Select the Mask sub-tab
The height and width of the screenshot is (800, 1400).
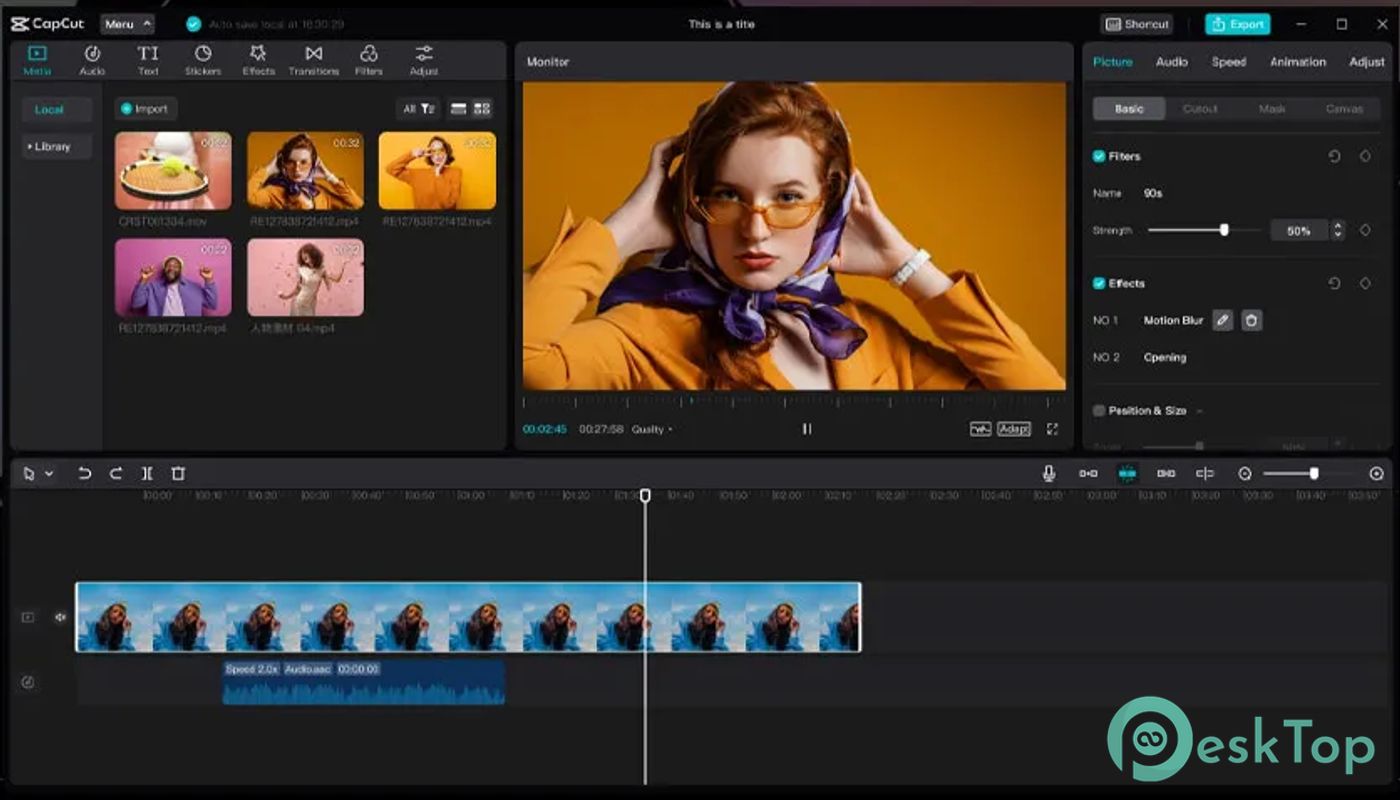pos(1272,109)
